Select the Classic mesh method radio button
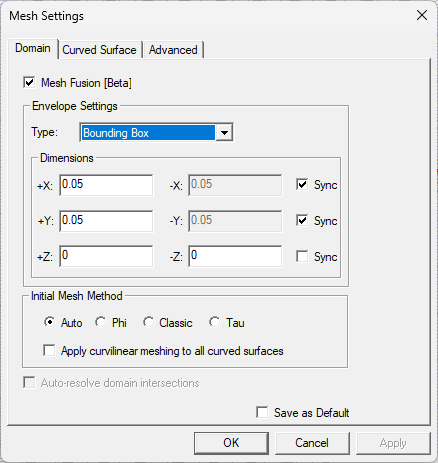Viewport: 438px width, 463px height. 148,322
